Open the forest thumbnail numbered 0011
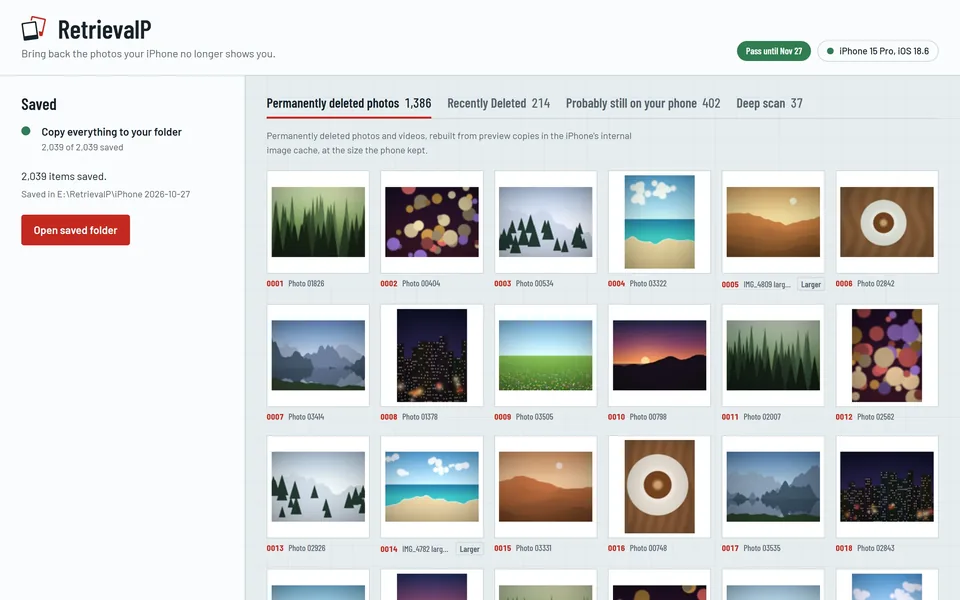The height and width of the screenshot is (600, 960). (x=773, y=355)
